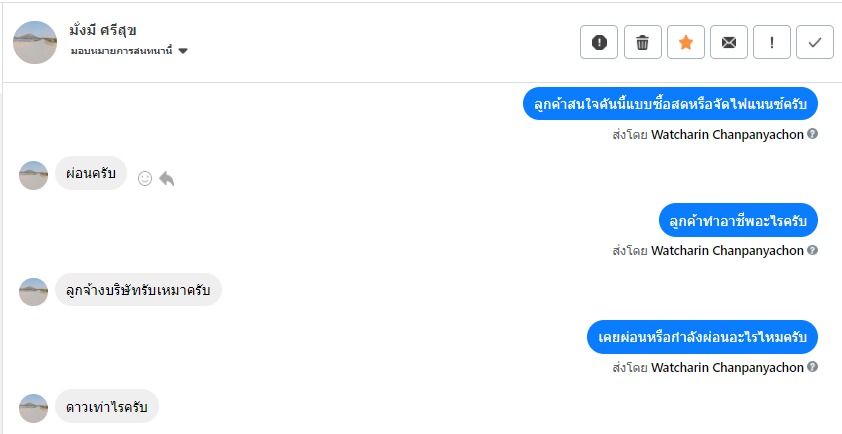Click info icon beside third sender name
Image resolution: width=842 pixels, height=434 pixels.
tap(813, 367)
